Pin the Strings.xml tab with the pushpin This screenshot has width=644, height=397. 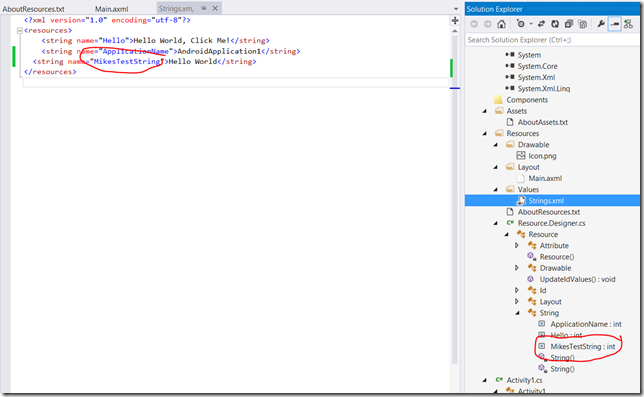204,8
